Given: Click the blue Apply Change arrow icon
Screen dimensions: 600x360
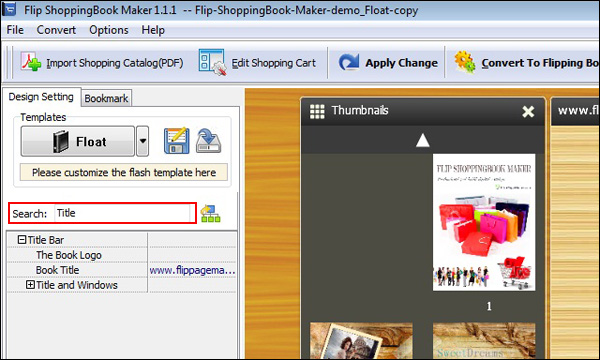Looking at the screenshot, I should [349, 62].
